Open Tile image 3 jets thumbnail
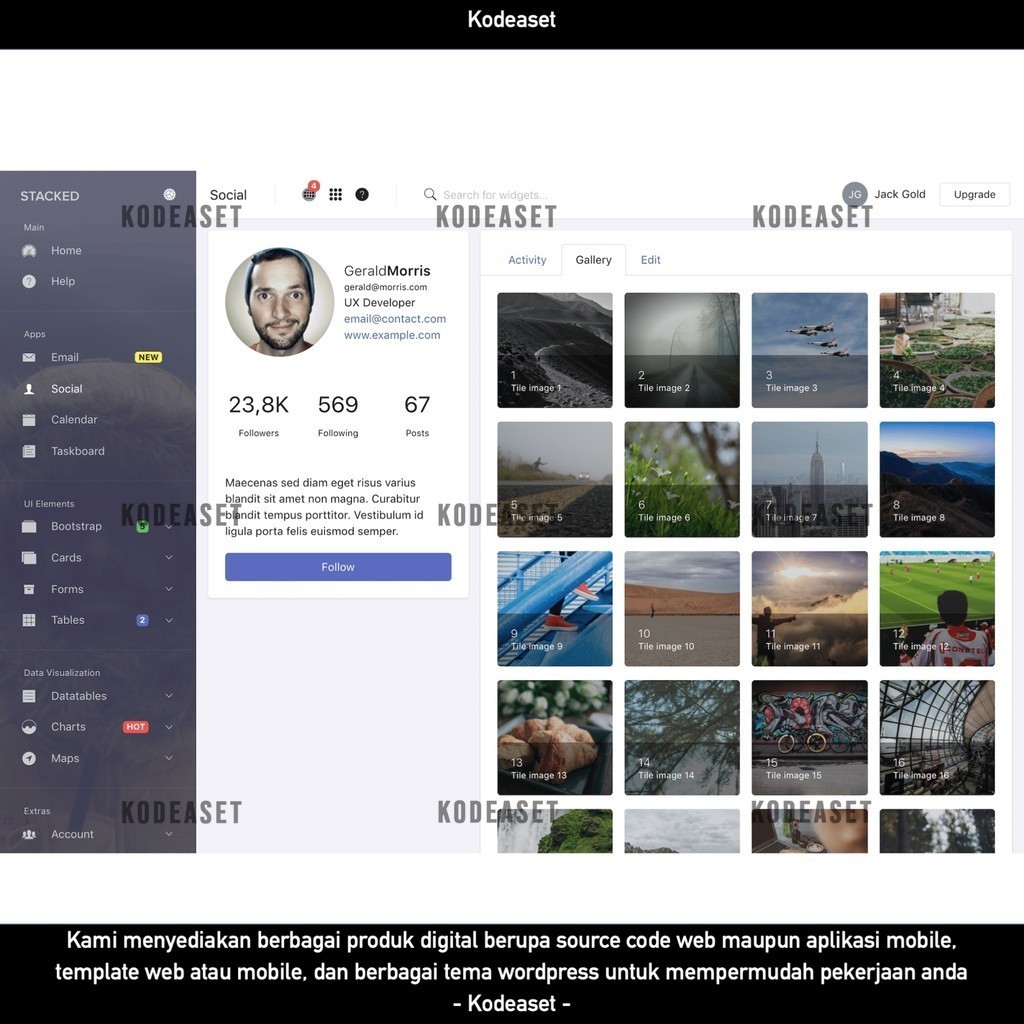Viewport: 1024px width, 1024px height. click(x=810, y=350)
